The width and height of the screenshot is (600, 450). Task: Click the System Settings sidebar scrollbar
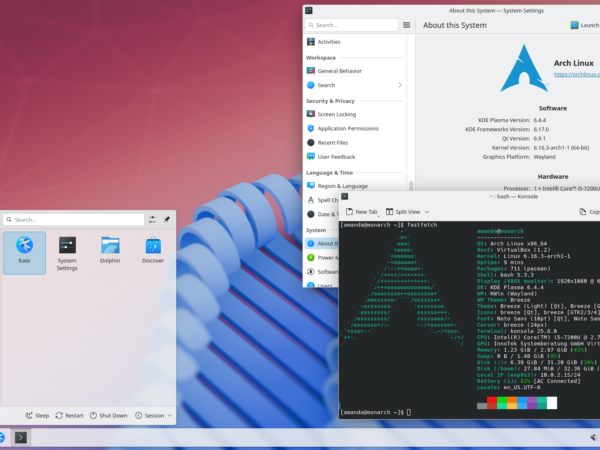[x=411, y=185]
